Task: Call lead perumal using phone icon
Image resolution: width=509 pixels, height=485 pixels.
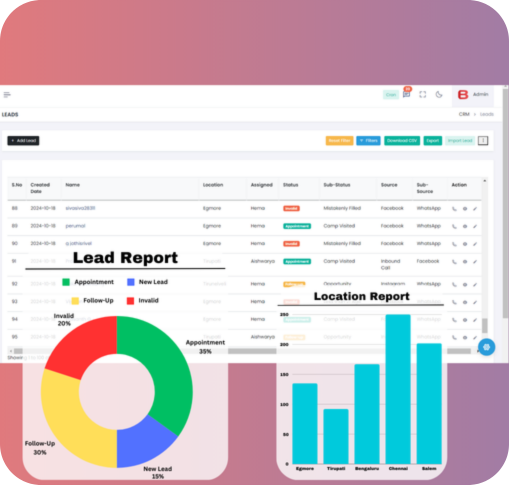Action: (454, 226)
